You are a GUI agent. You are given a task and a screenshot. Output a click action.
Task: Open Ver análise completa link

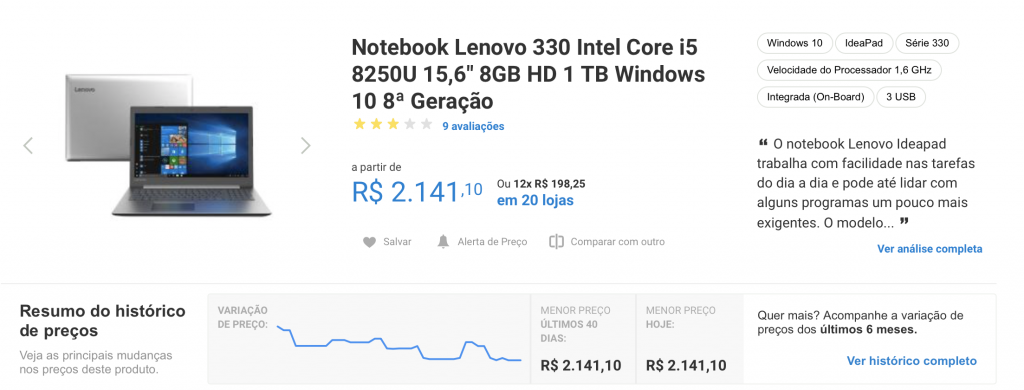pos(929,249)
